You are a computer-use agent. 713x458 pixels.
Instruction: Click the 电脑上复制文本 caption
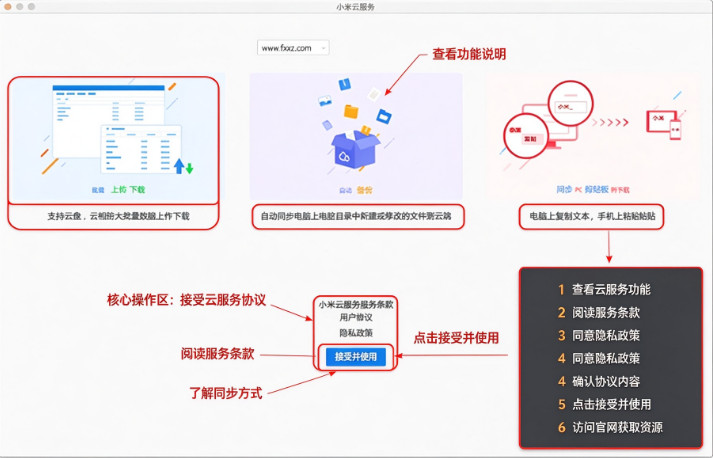pyautogui.click(x=592, y=216)
